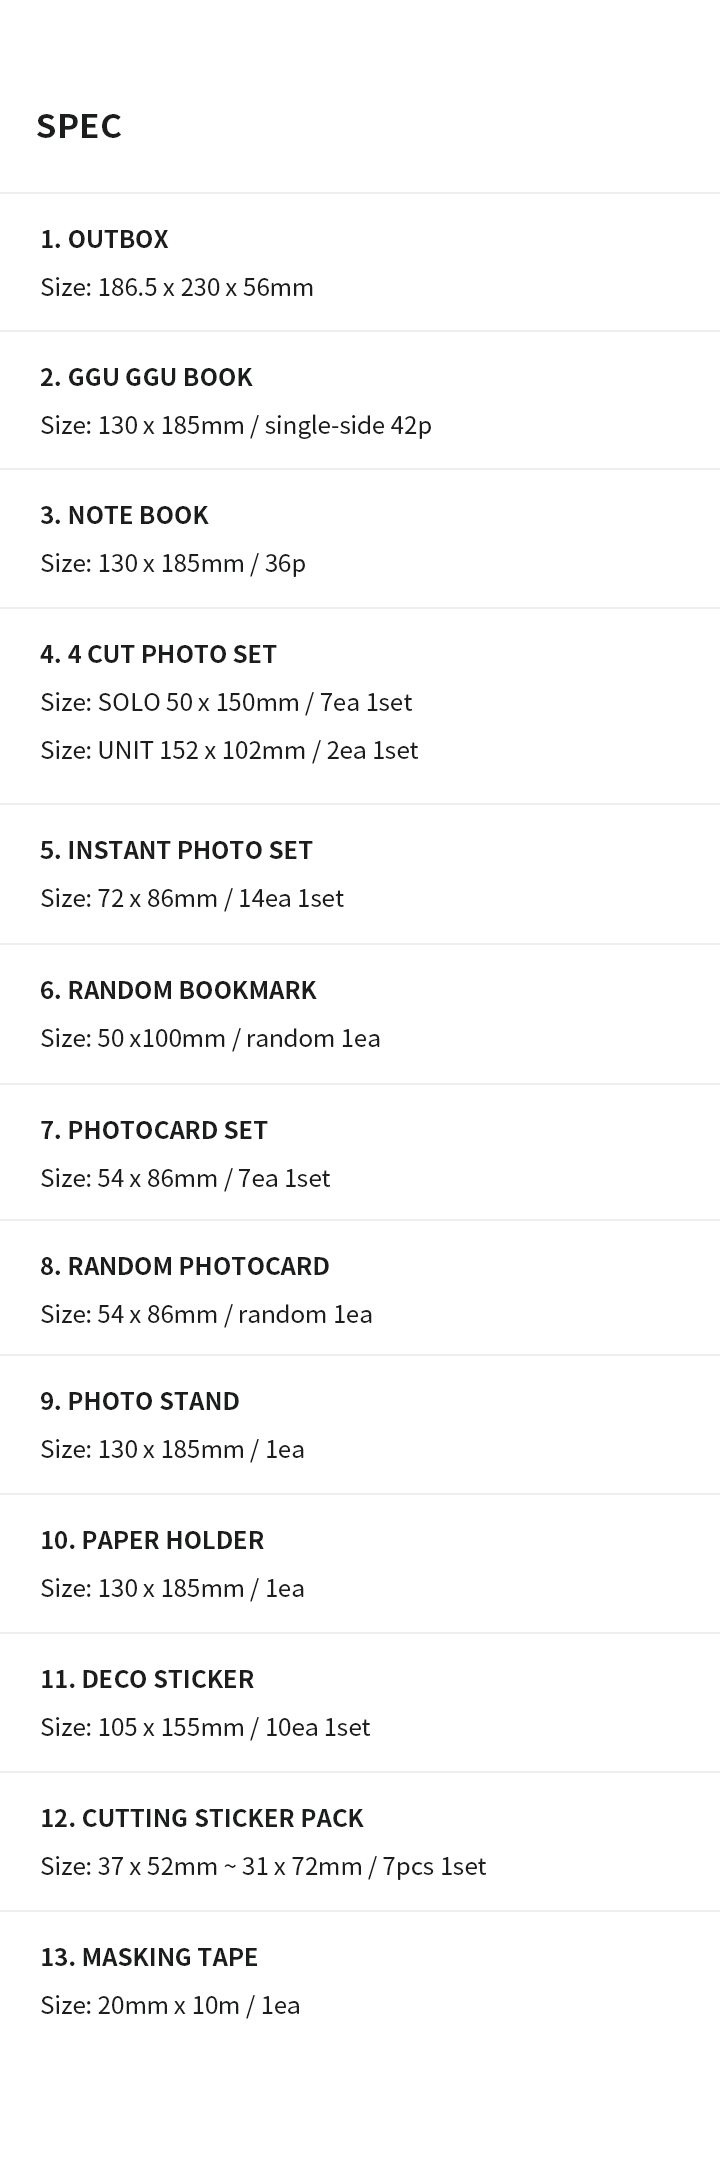Select the 8. RANDOM PHOTOCARD title
Image resolution: width=720 pixels, height=2163 pixels.
[x=185, y=1266]
